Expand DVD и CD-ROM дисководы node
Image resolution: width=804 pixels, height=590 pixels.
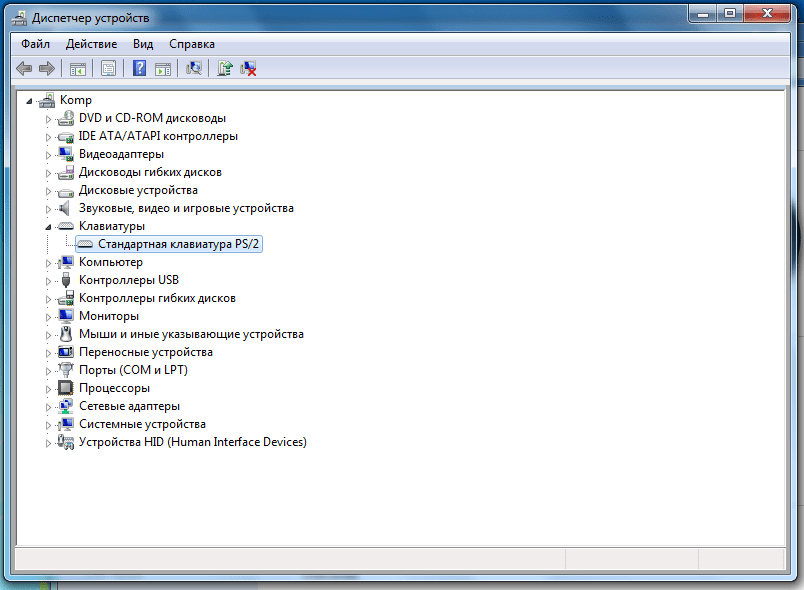[48, 119]
